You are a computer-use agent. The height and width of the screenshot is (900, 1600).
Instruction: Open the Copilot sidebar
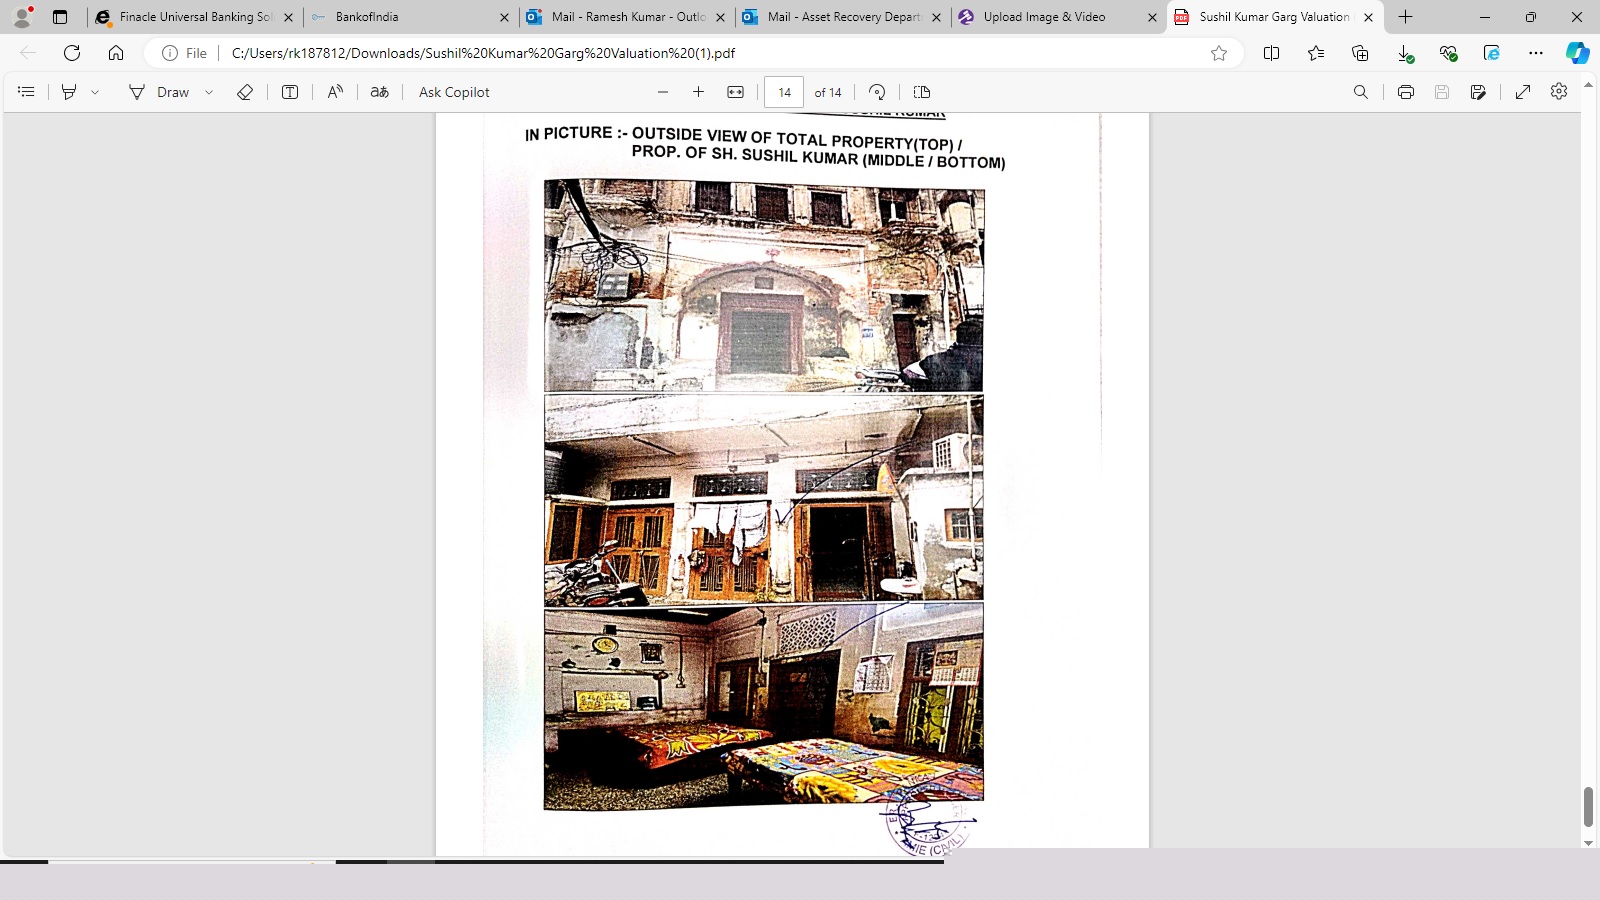tap(1578, 53)
